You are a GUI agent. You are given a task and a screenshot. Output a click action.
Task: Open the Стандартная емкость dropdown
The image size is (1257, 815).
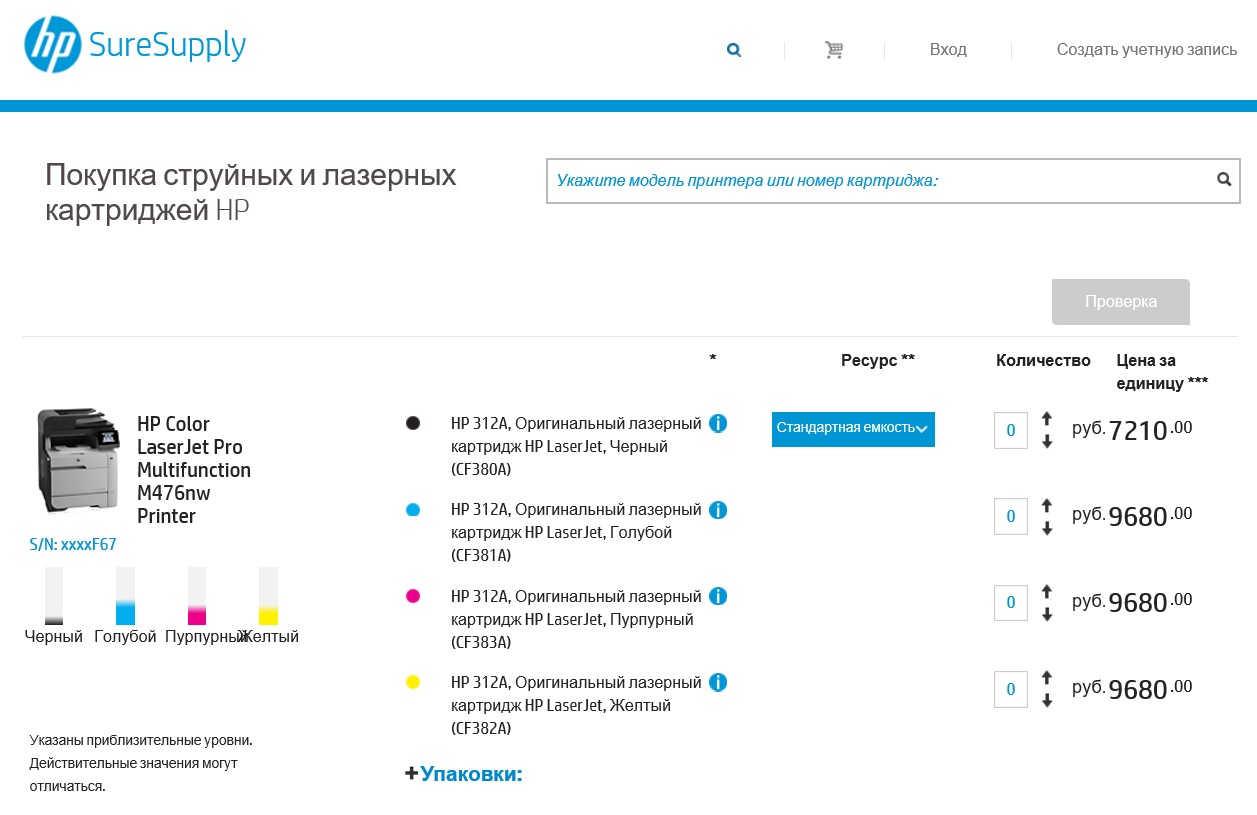[853, 428]
